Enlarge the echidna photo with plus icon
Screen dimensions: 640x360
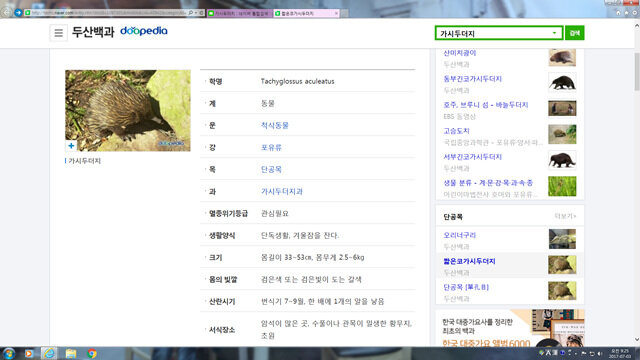click(71, 145)
